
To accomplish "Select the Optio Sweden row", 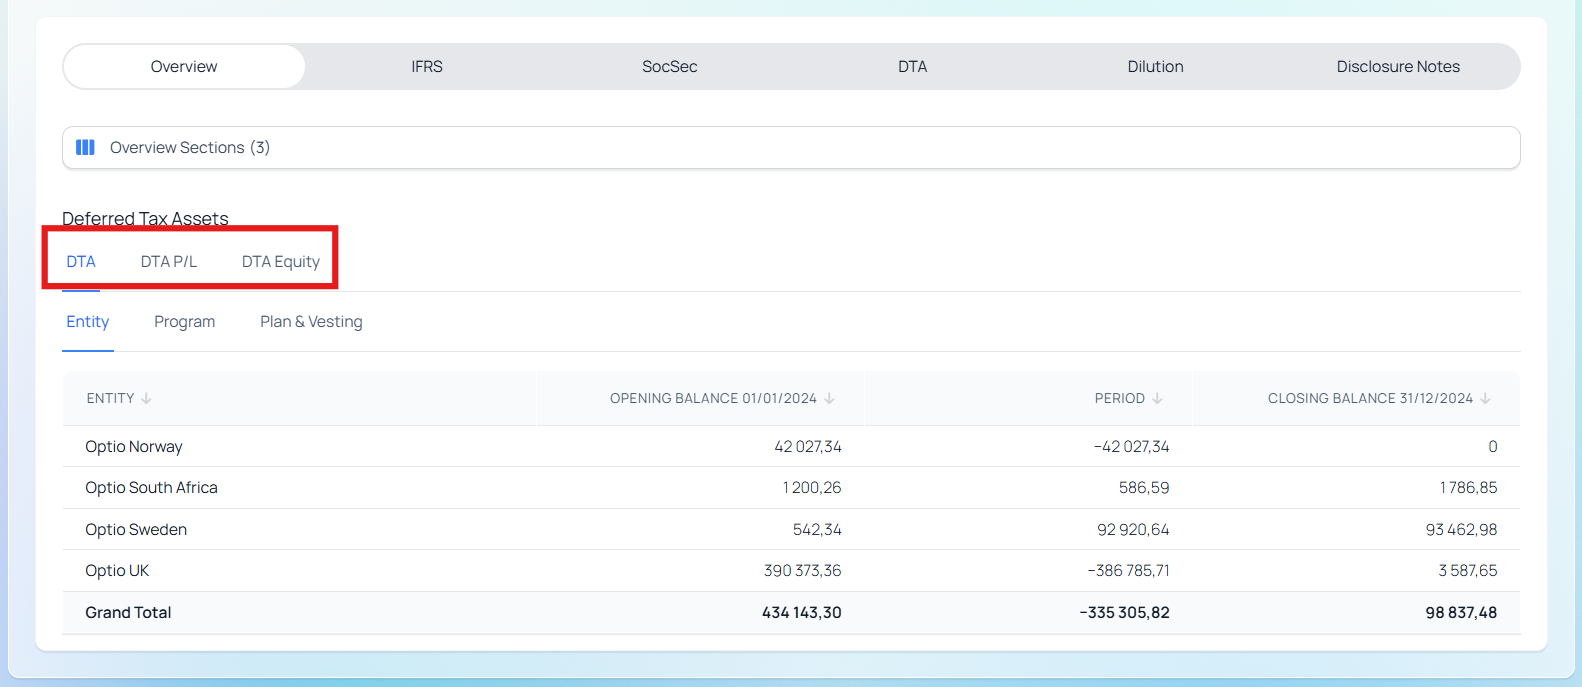I will (791, 529).
